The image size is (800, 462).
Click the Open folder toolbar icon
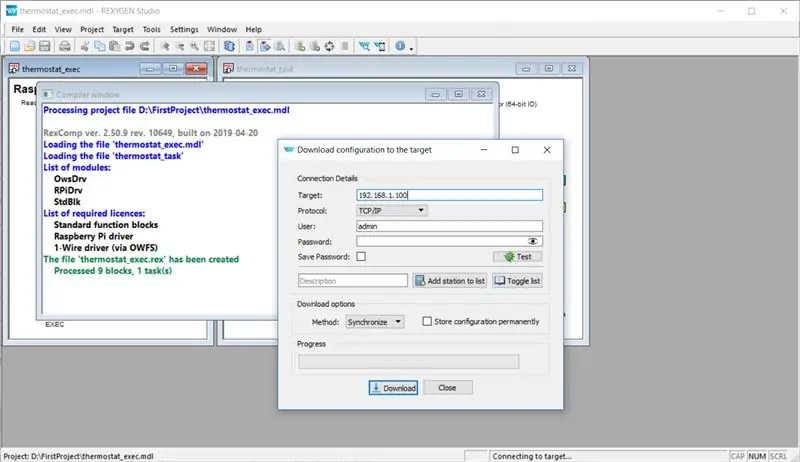(30, 46)
